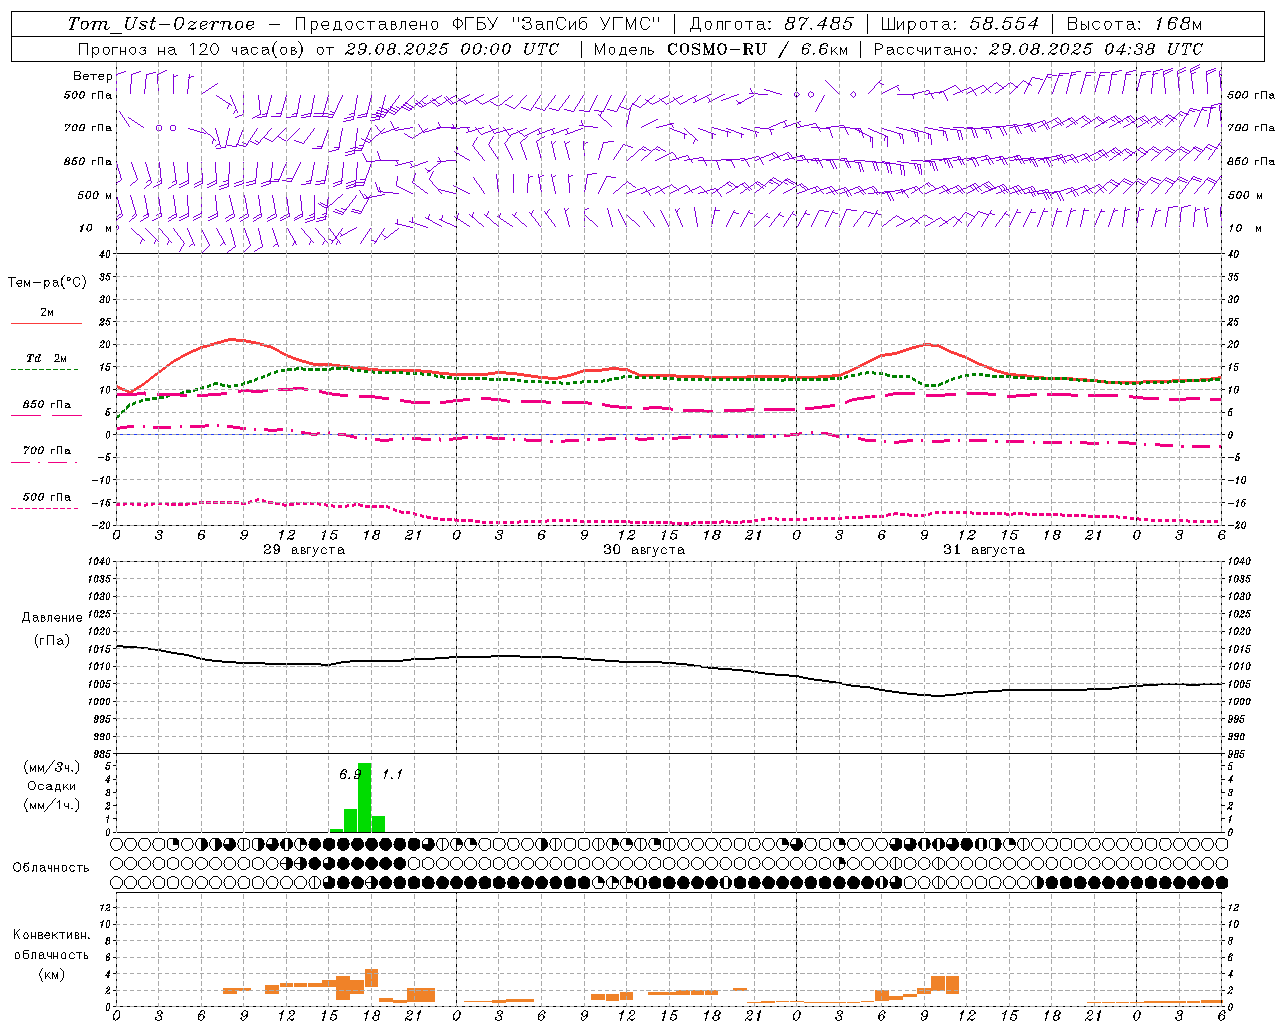This screenshot has height=1024, width=1280.
Task: Click the 30 августа date label
Action: coord(644,550)
